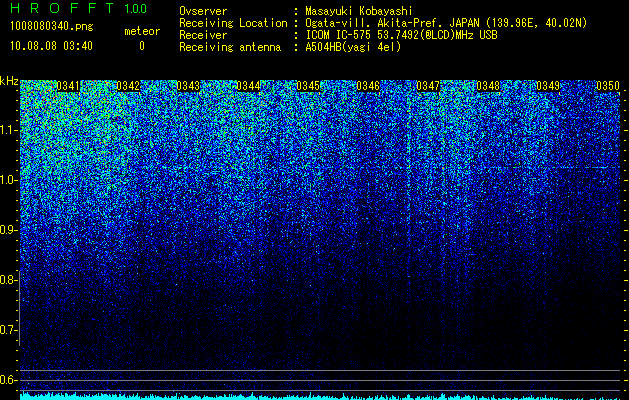Click the 0.8 frequency axis label
This screenshot has height=400, width=629.
8,280
